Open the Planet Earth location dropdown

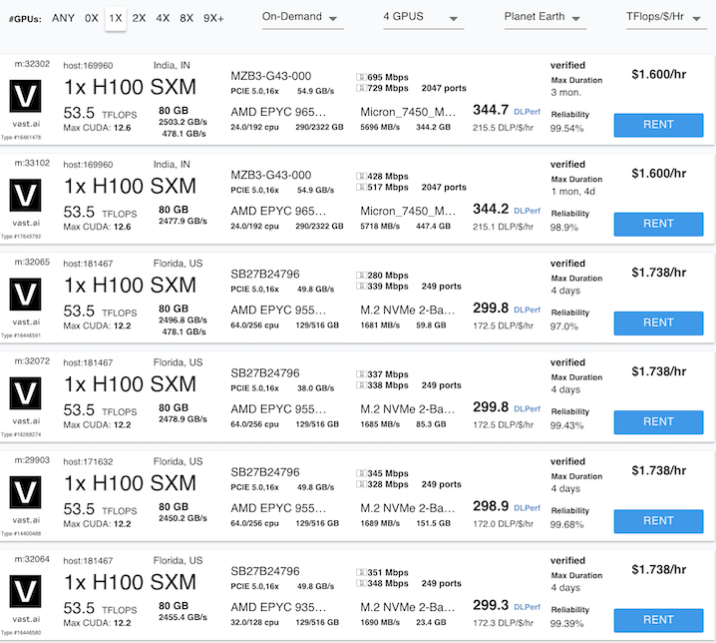[x=545, y=17]
